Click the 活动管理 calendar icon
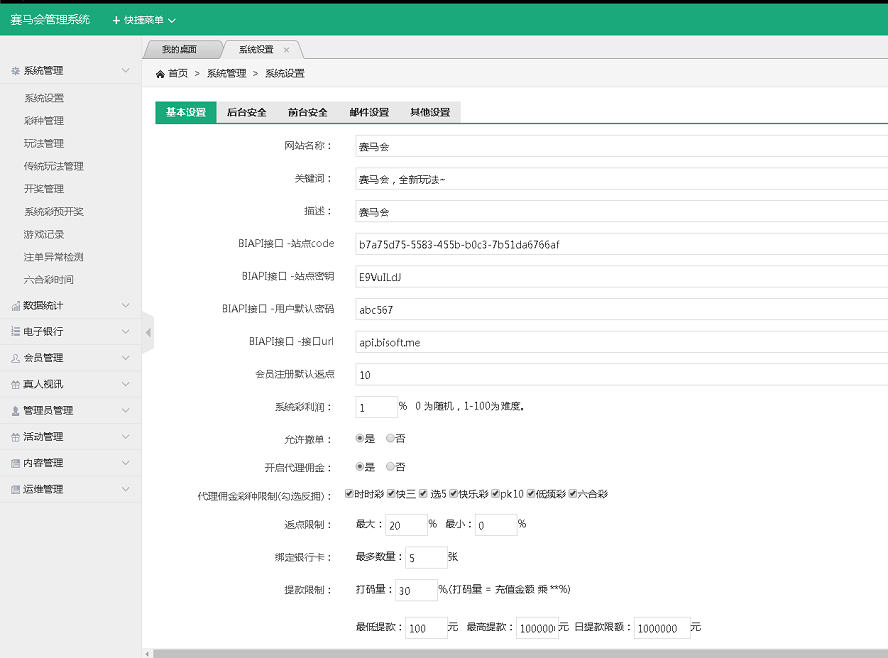 point(16,436)
